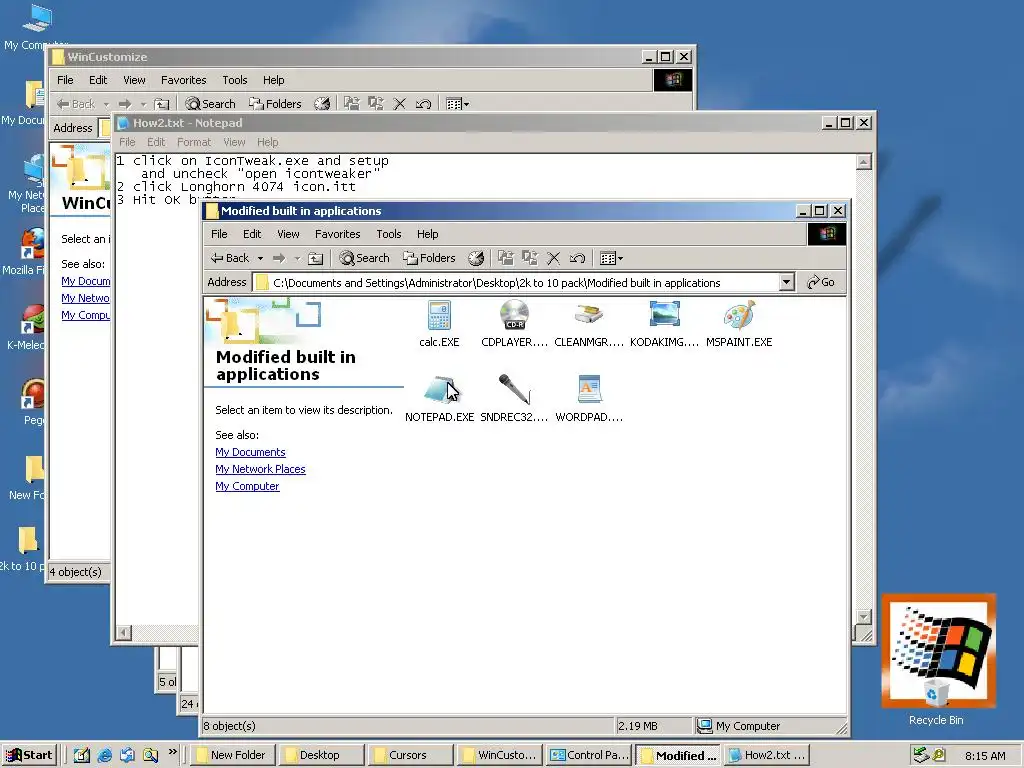
Task: Open Tools menu in Modified built in applications
Action: click(389, 234)
